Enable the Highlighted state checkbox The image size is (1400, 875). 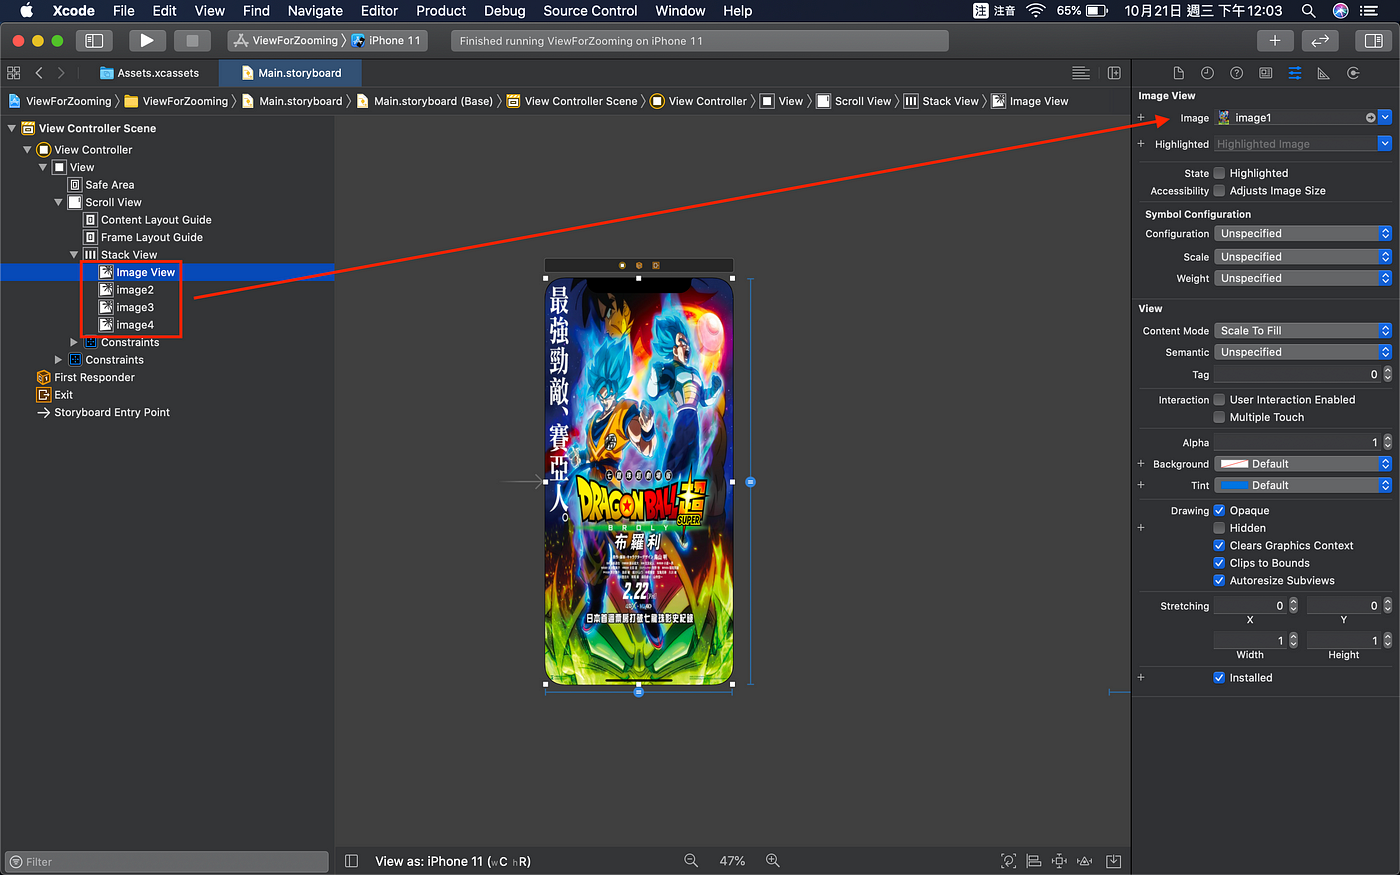click(1219, 173)
